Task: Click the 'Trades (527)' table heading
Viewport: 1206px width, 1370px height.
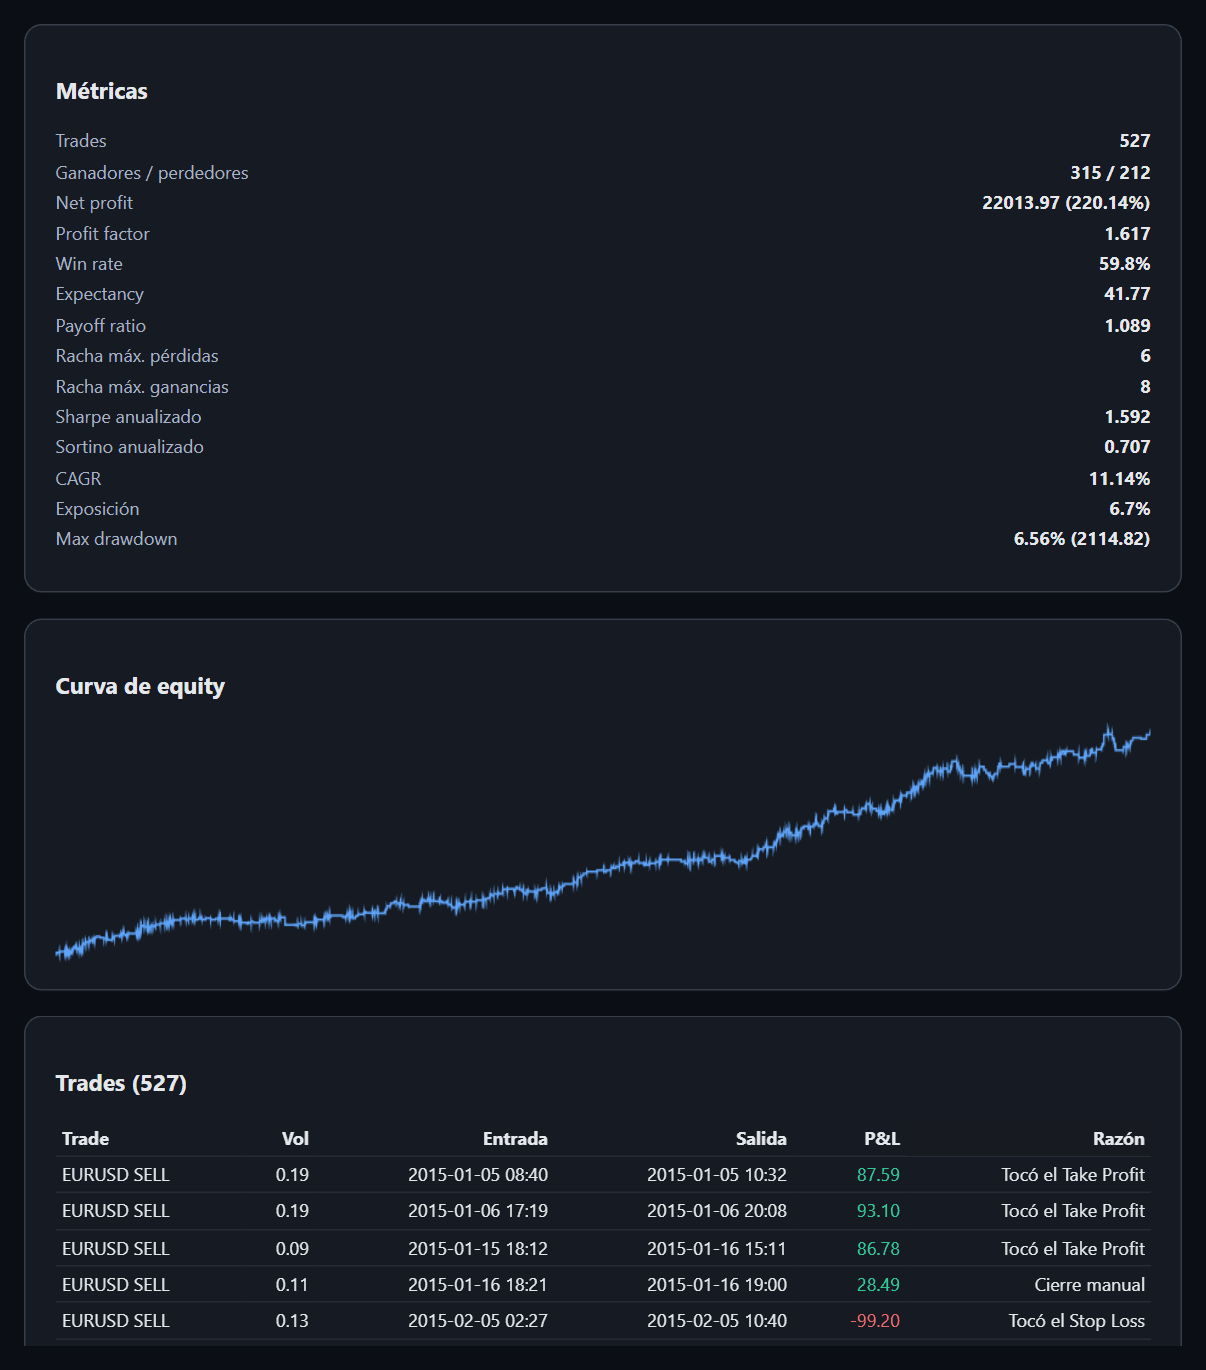Action: 121,1083
